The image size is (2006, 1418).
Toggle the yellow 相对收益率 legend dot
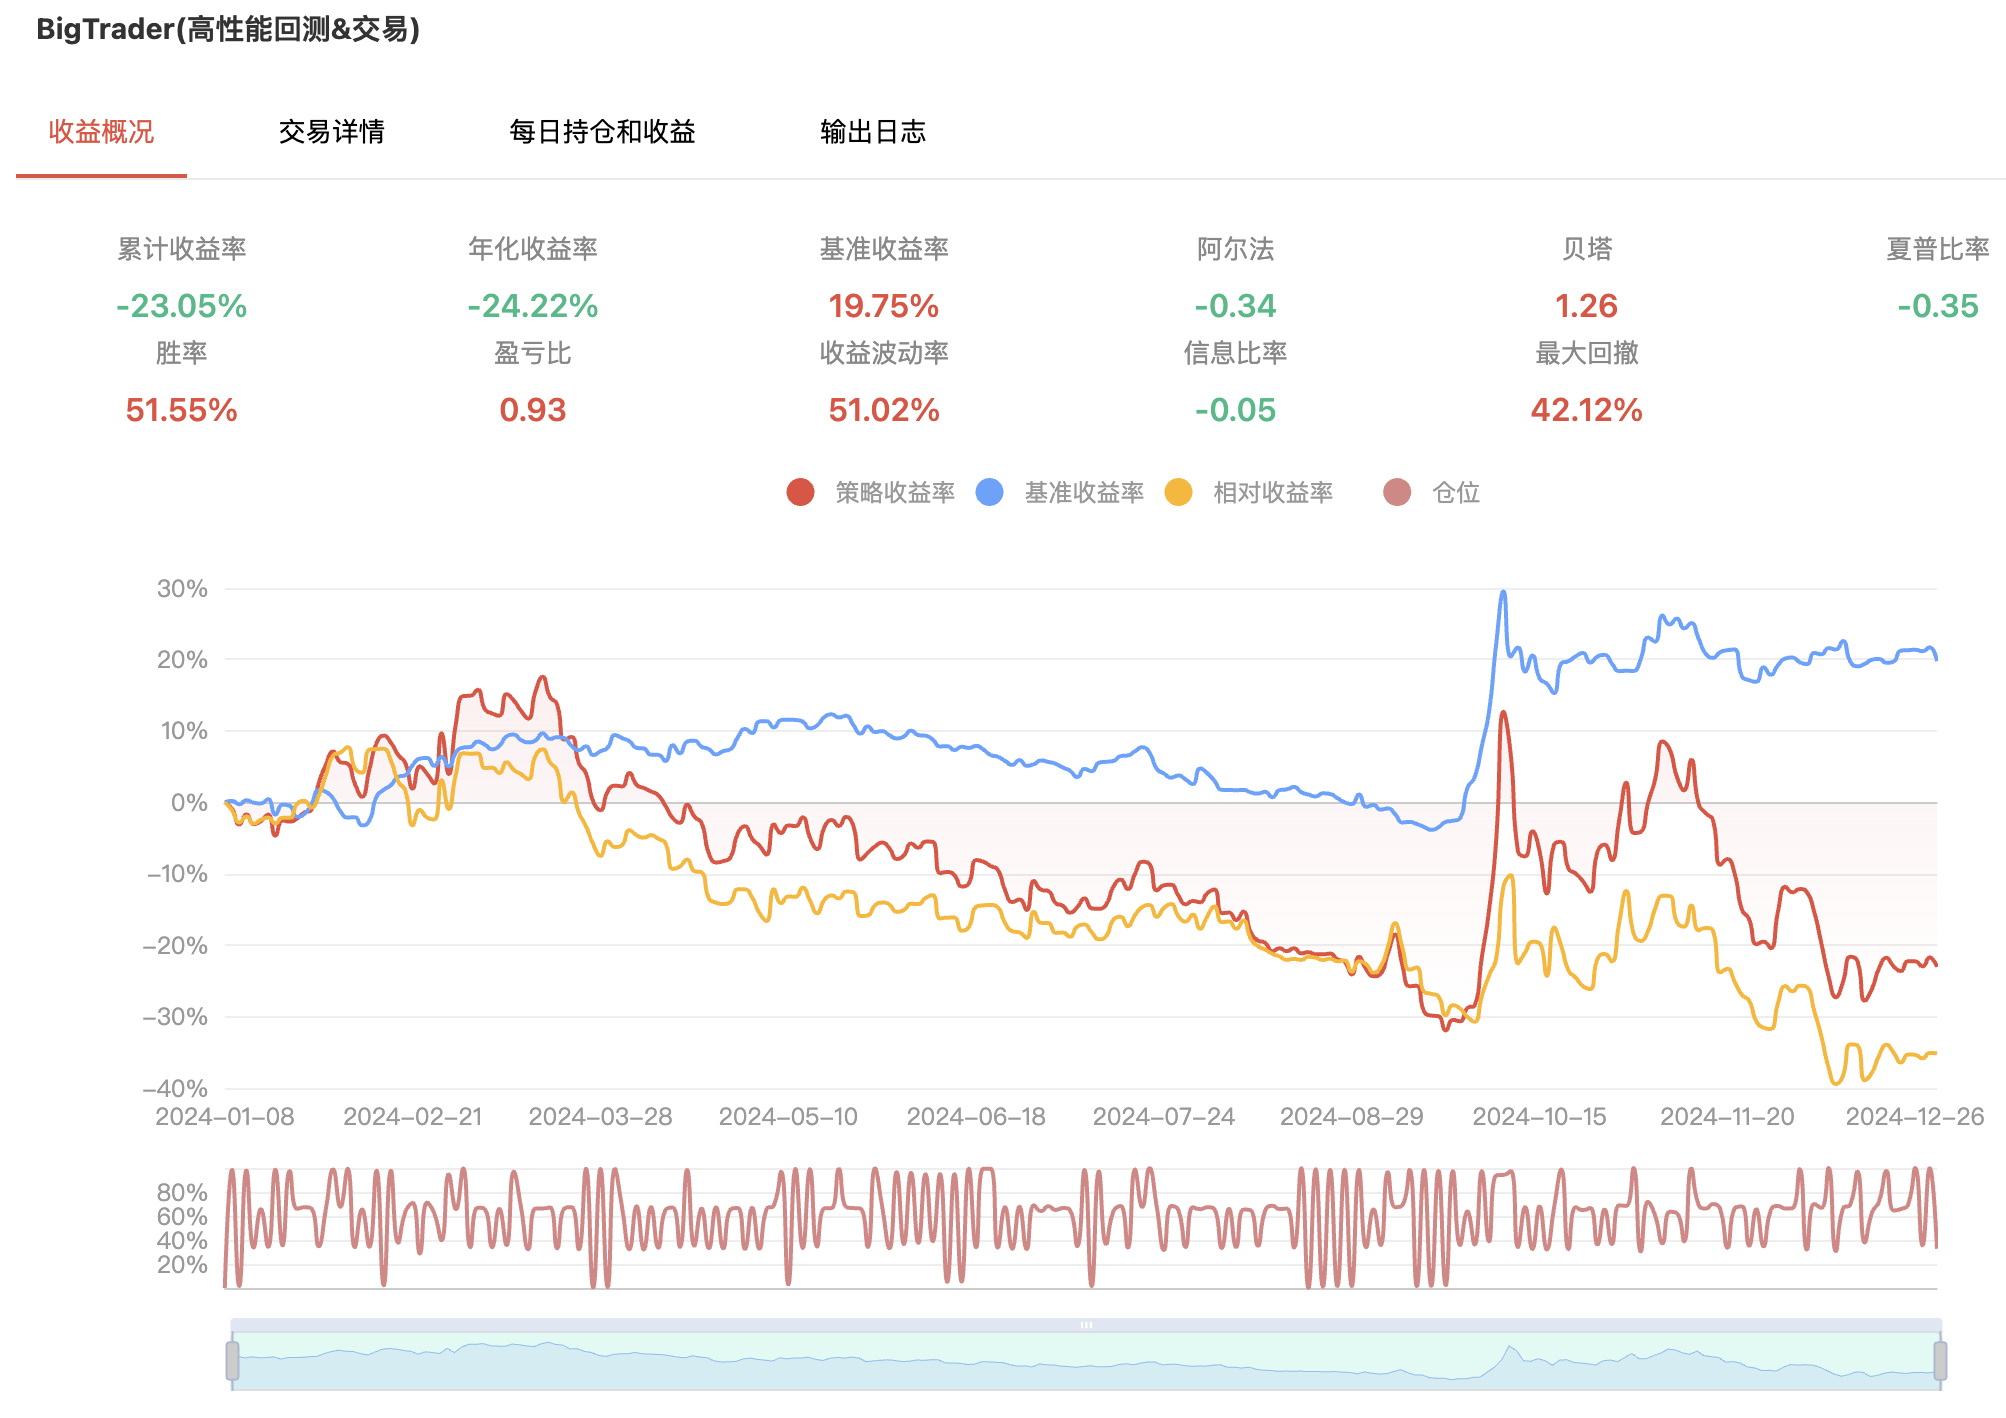tap(1178, 492)
